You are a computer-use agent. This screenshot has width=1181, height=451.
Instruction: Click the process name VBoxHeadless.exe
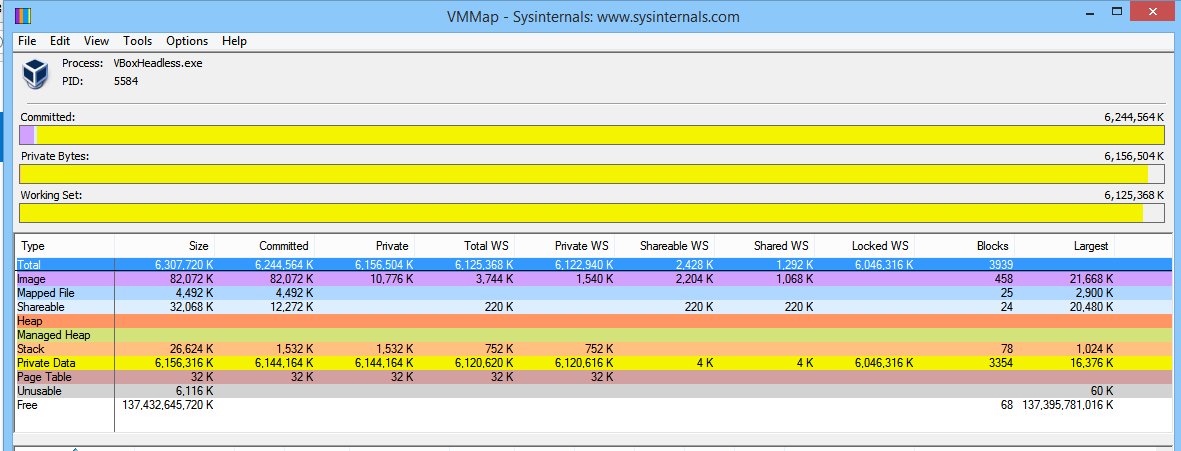tap(157, 63)
